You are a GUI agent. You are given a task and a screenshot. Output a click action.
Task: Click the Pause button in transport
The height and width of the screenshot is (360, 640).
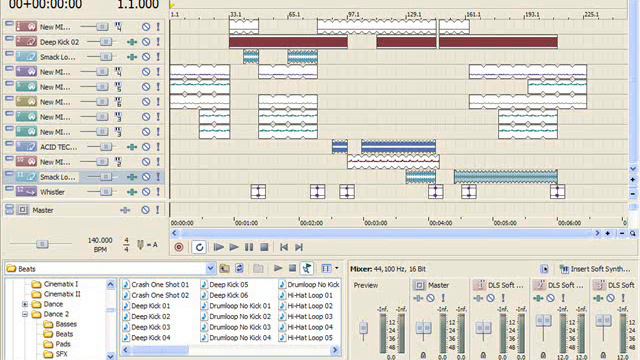249,247
